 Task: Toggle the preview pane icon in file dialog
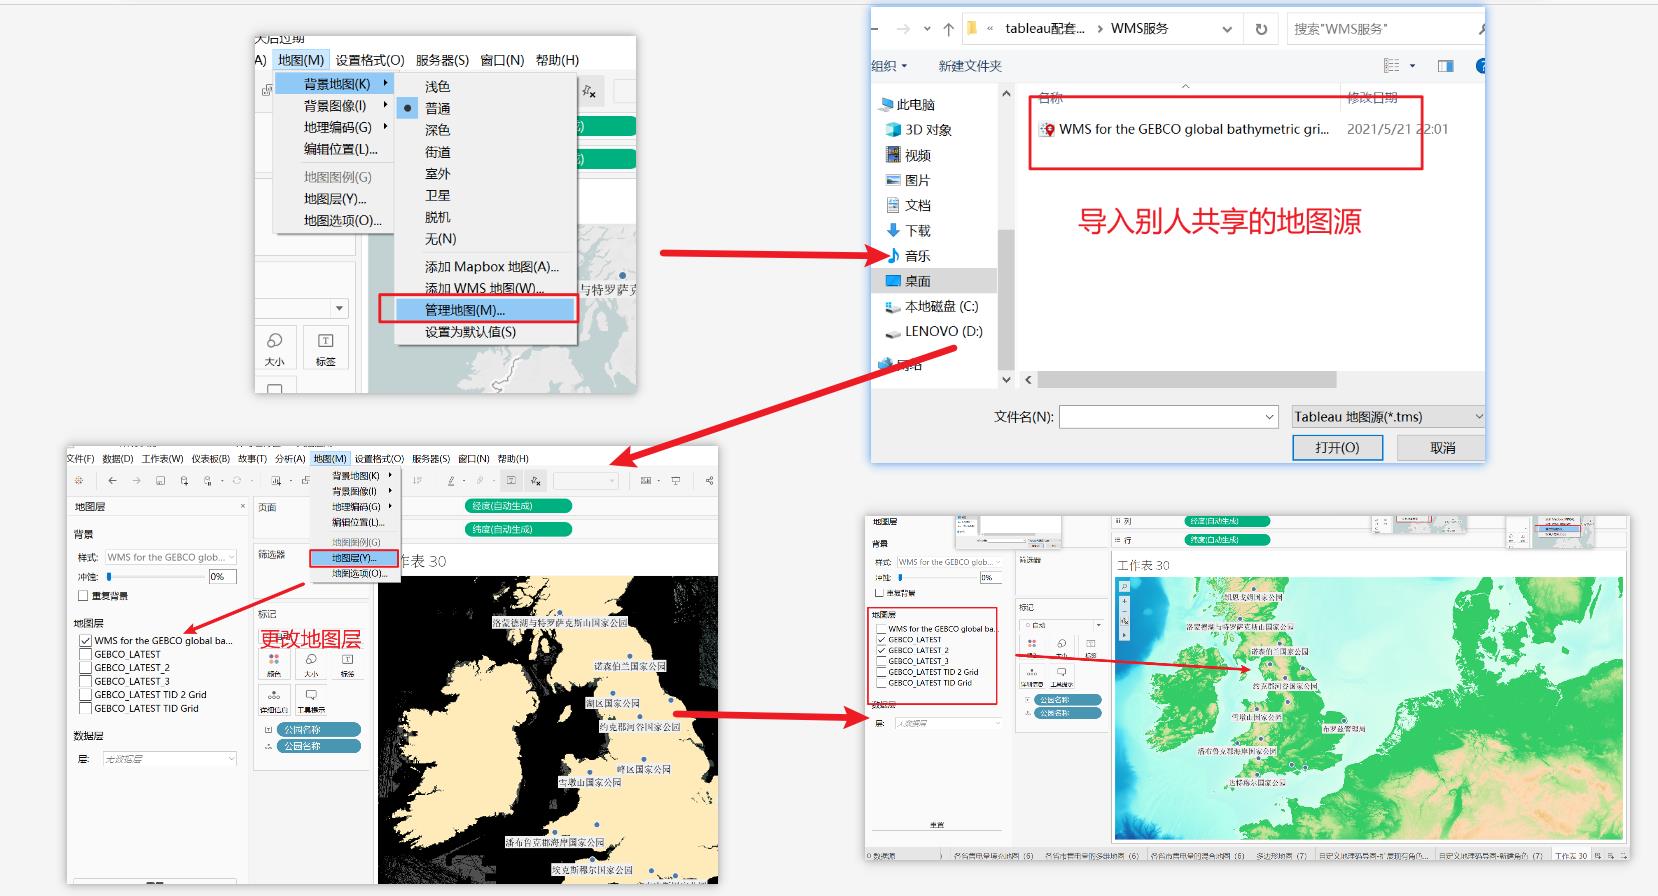tap(1445, 66)
